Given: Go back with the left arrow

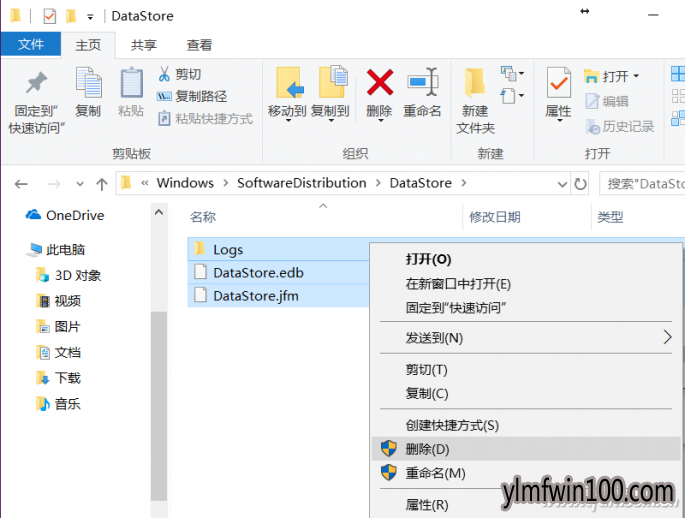Looking at the screenshot, I should coord(21,184).
